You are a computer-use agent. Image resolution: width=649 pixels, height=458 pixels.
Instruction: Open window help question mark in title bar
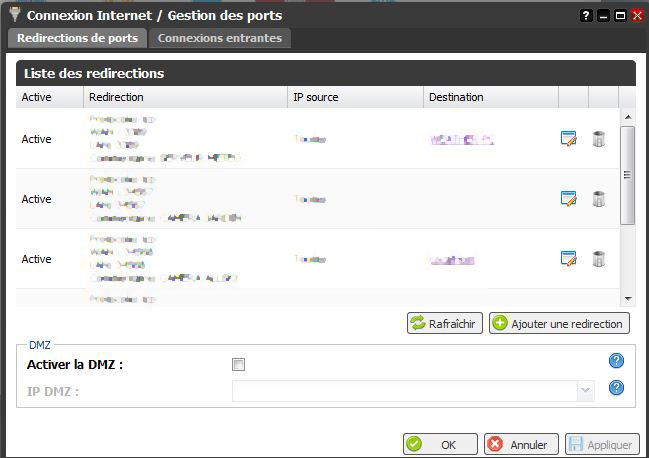coord(586,16)
